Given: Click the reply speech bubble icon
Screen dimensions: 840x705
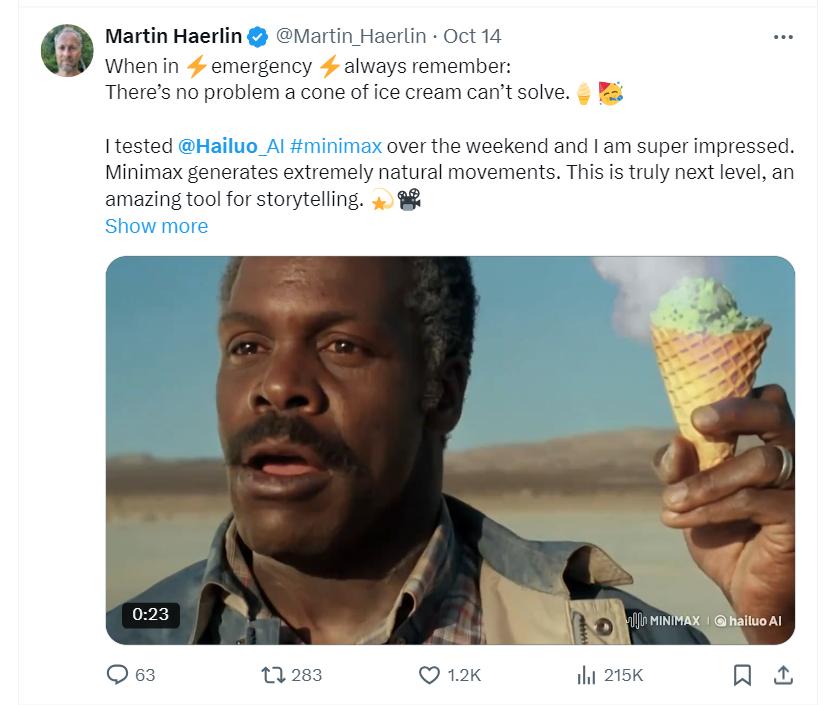Looking at the screenshot, I should click(x=119, y=675).
